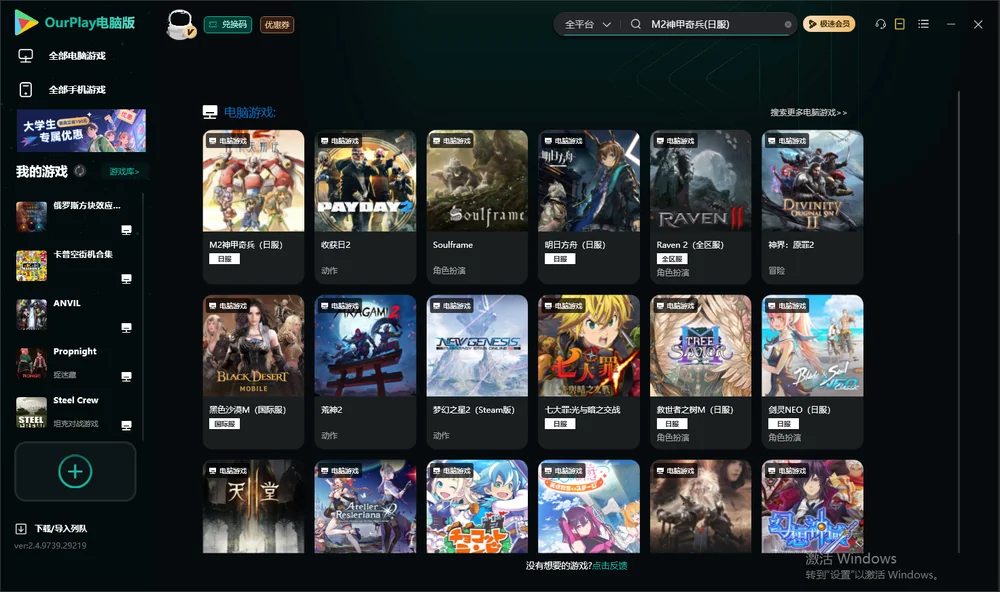Click the mini-window mode icon
The image size is (1000, 592).
point(900,24)
